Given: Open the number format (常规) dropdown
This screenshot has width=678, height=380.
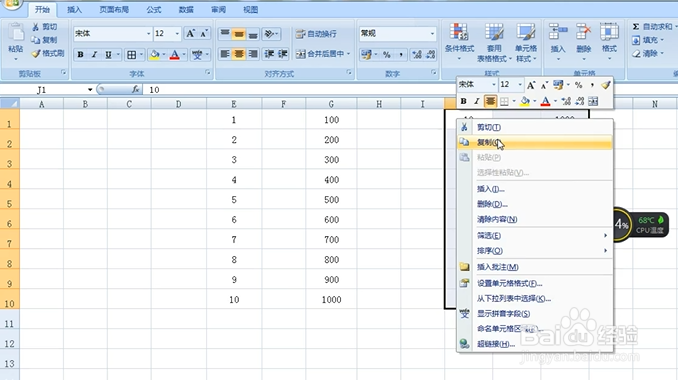Looking at the screenshot, I should (x=432, y=33).
